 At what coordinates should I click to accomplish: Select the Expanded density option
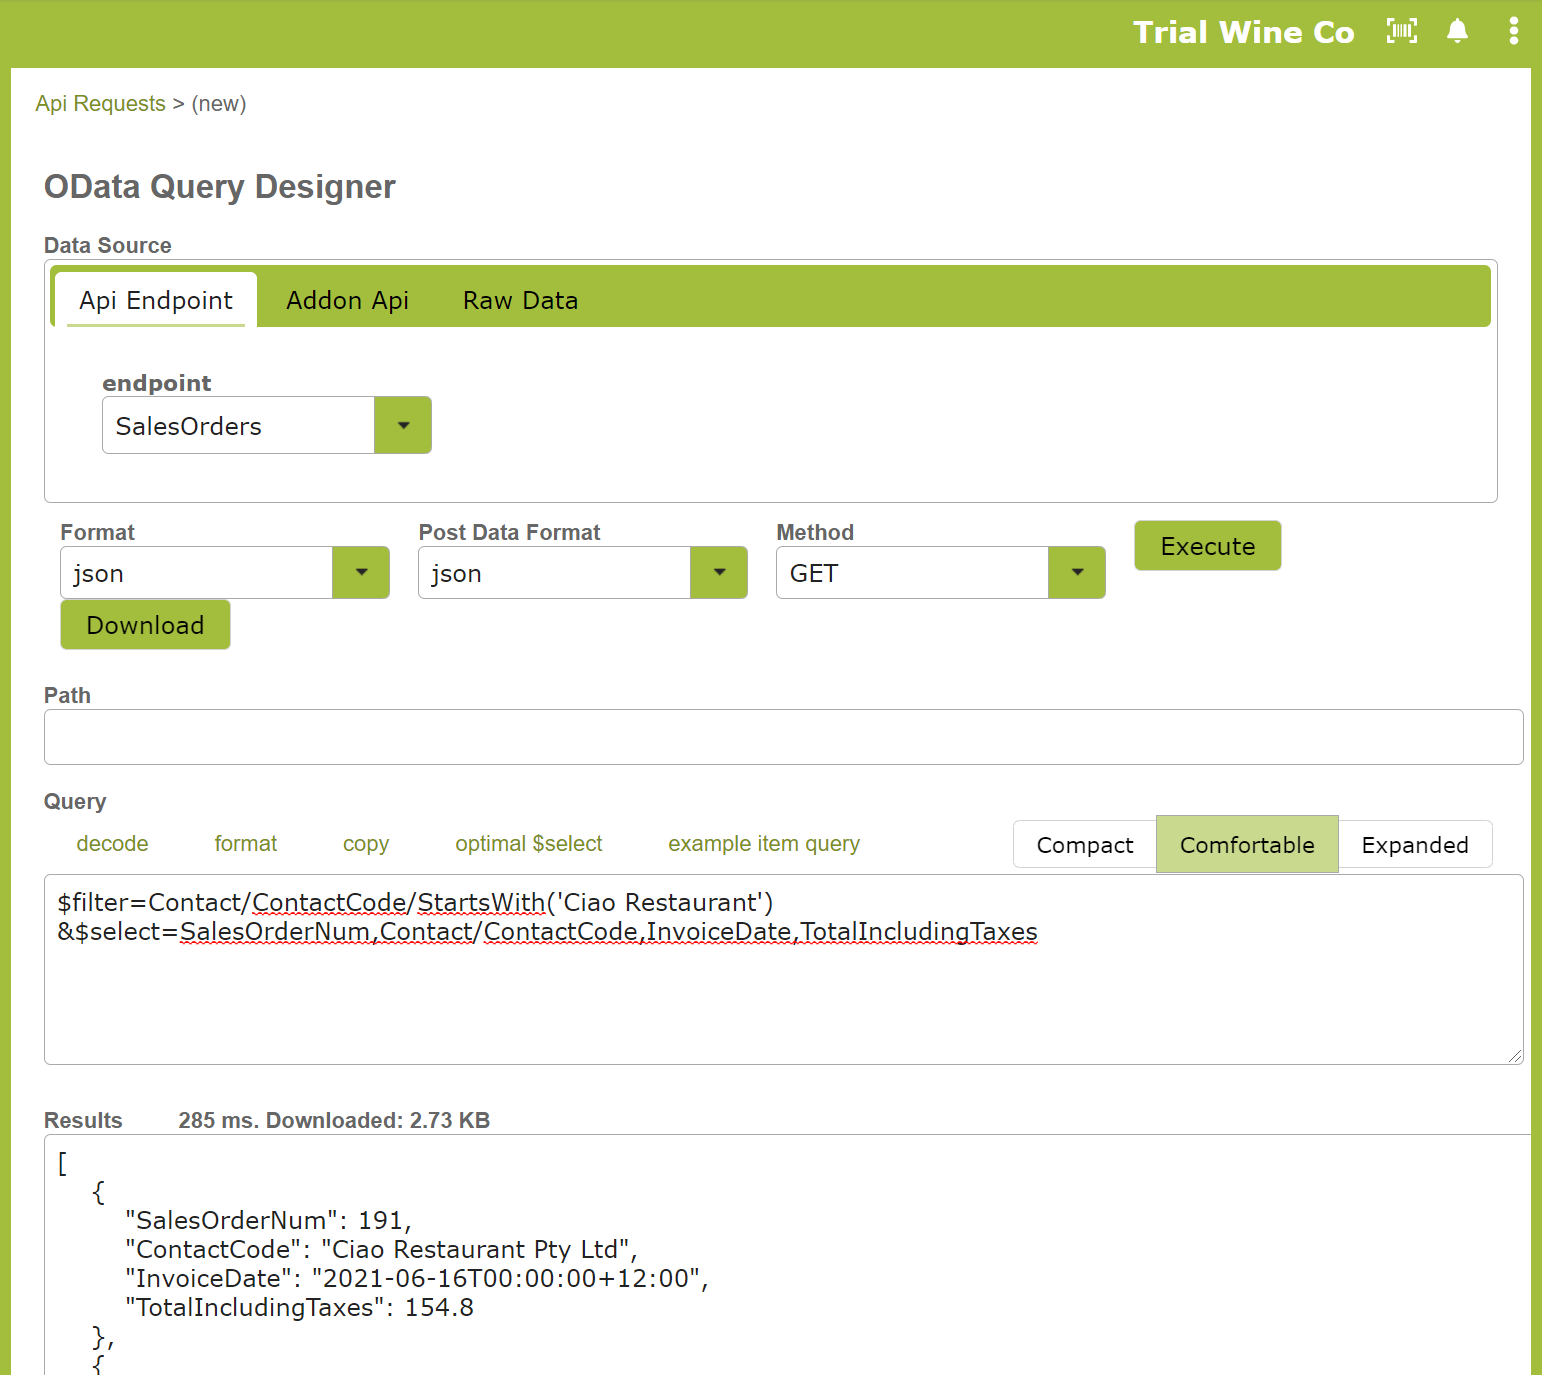[1415, 845]
